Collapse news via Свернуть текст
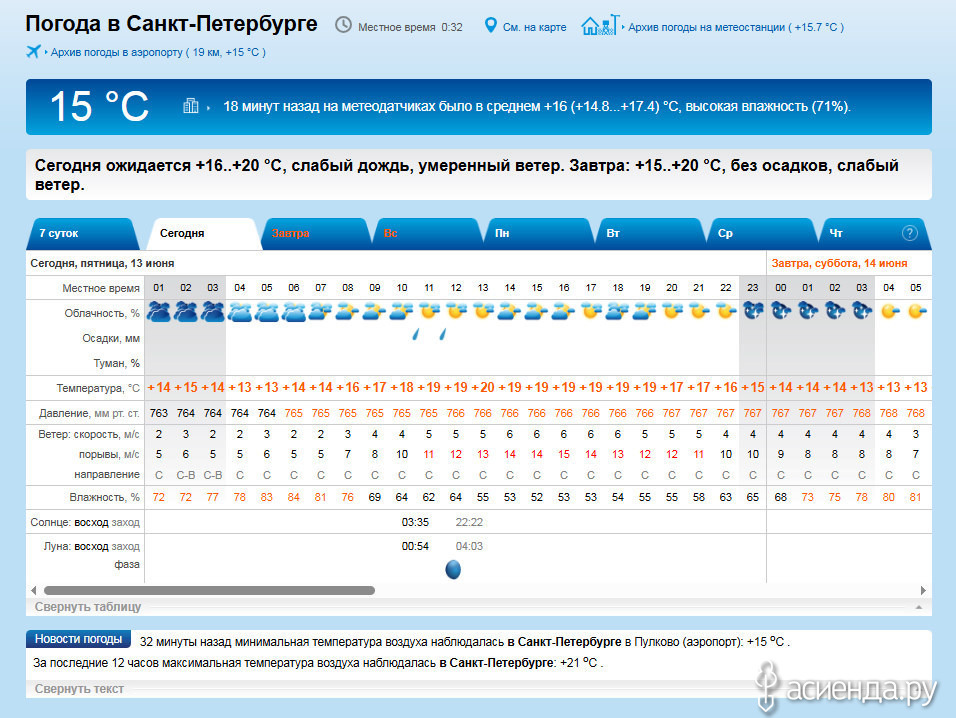The width and height of the screenshot is (956, 718). point(79,689)
